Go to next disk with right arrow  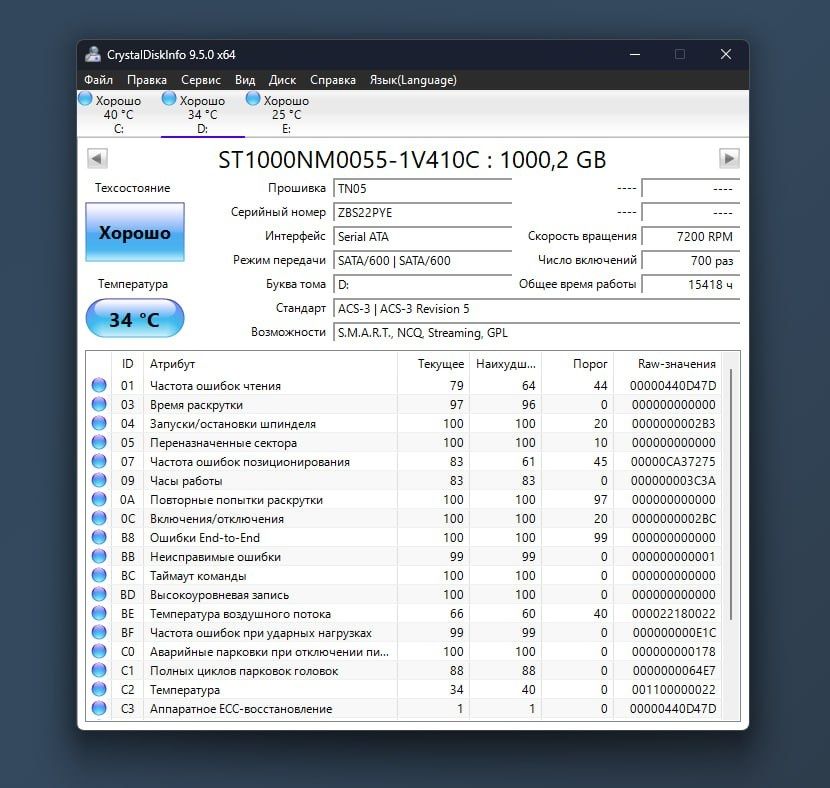729,158
